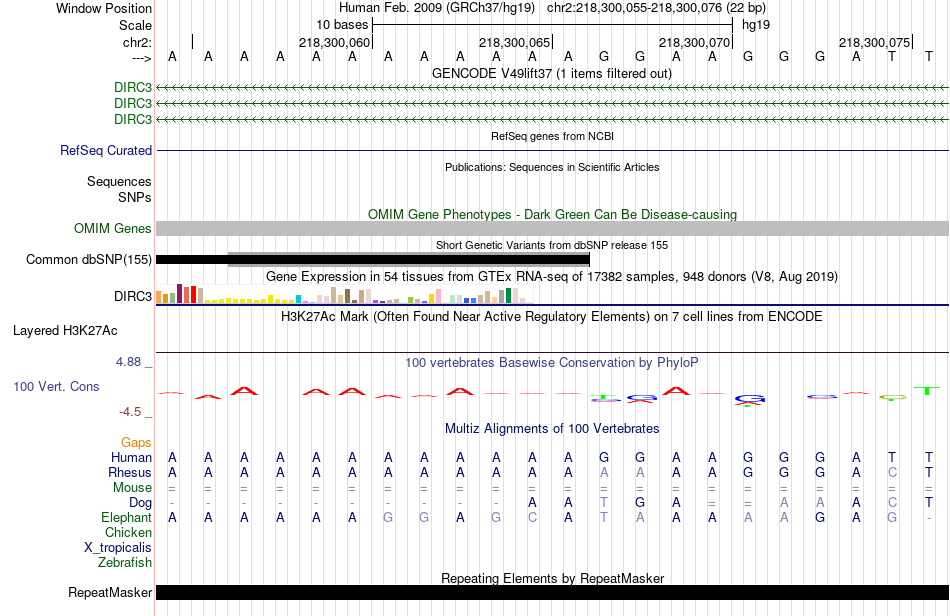Open Multiz Alignments of 100 Vertebrates title

click(551, 428)
